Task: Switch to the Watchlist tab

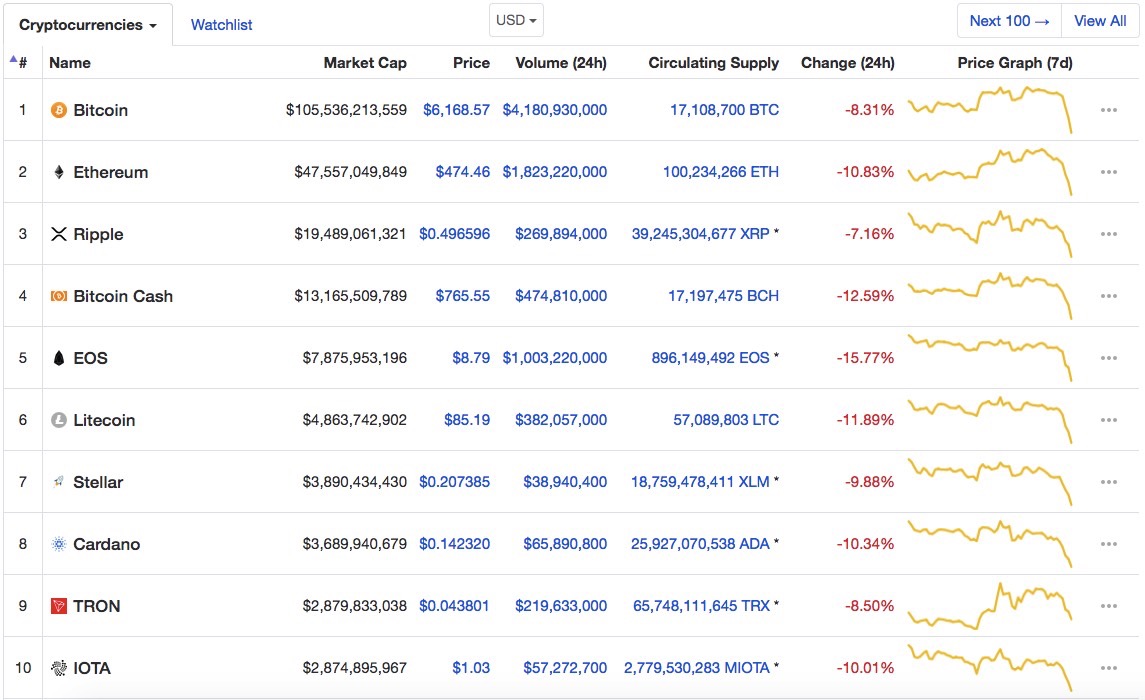Action: point(221,25)
